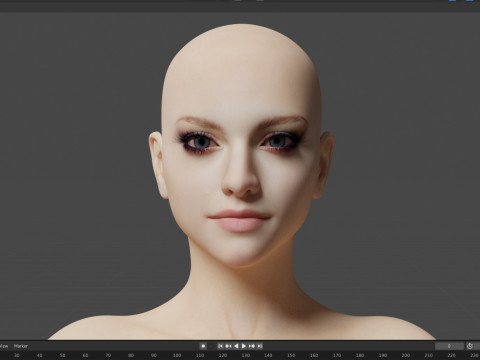
Task: Set the playhead at frame 200
Action: [406, 356]
